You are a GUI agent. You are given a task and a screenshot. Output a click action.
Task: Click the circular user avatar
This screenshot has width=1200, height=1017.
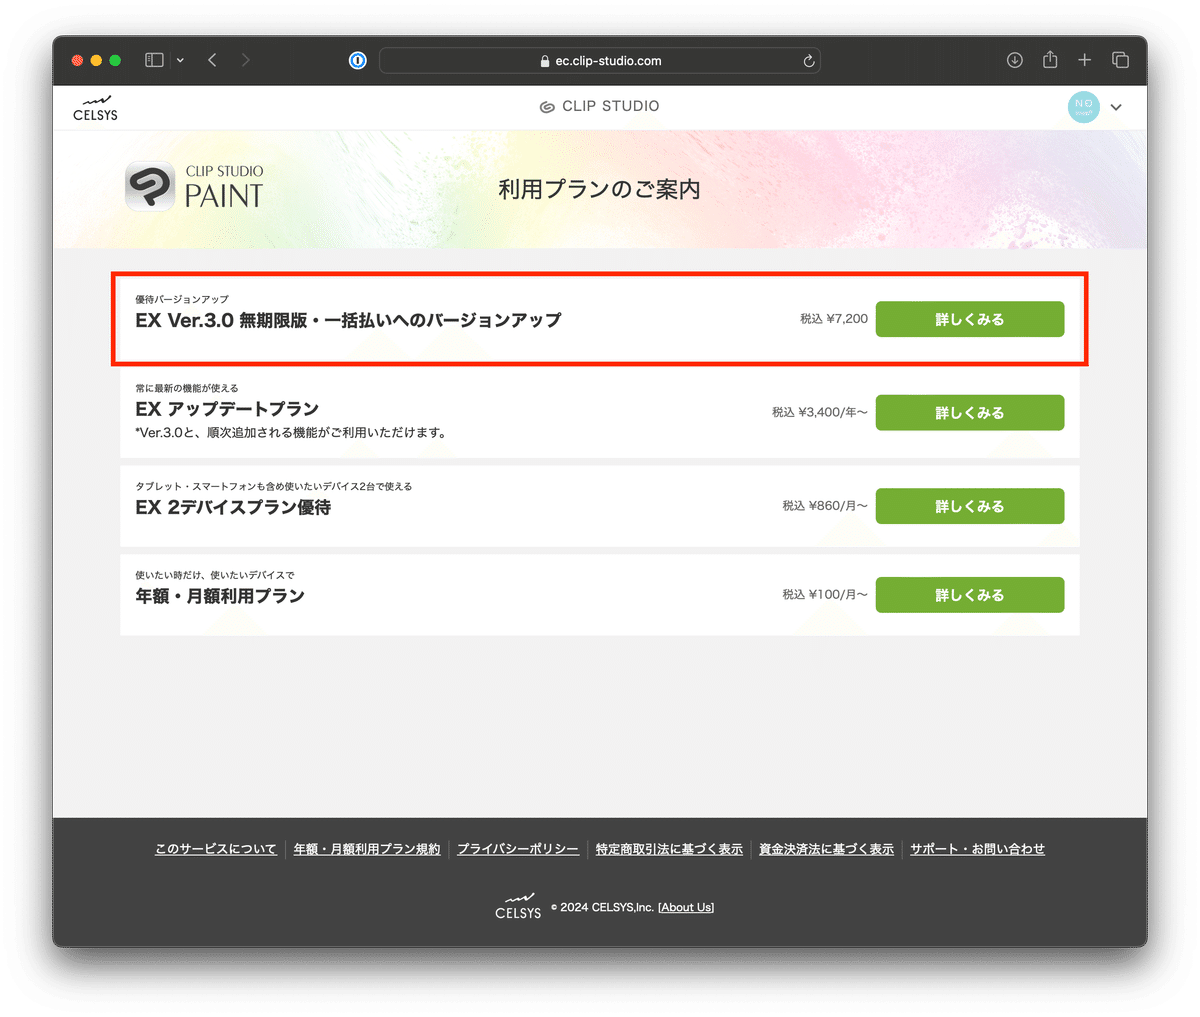(x=1083, y=106)
